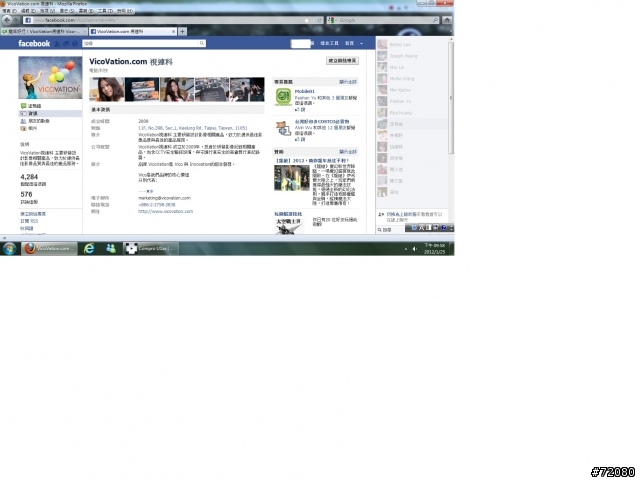The width and height of the screenshot is (640, 480).
Task: Launch Internet Explorer from taskbar
Action: (x=89, y=248)
